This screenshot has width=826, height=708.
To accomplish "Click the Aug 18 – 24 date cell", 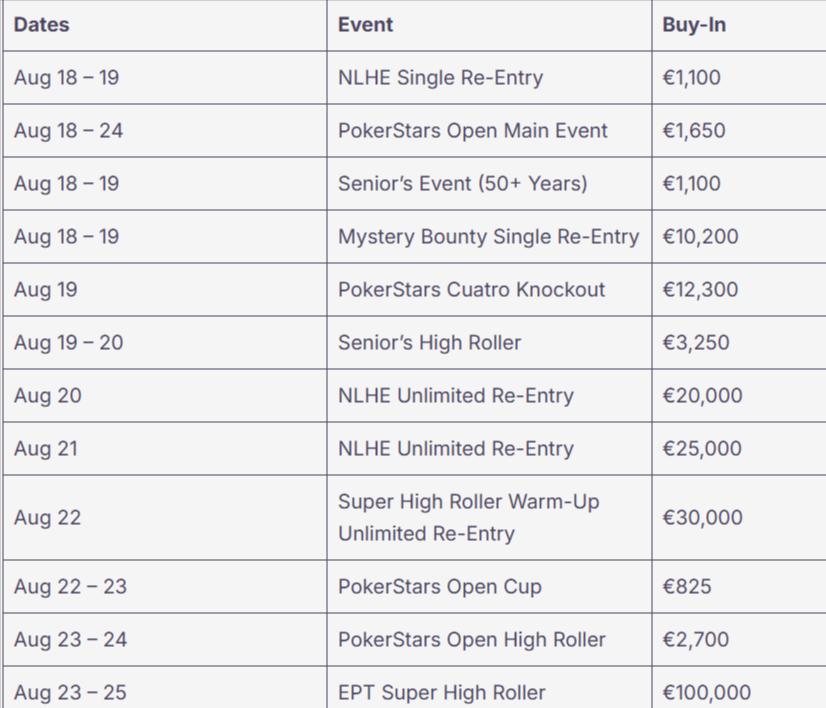I will (69, 131).
